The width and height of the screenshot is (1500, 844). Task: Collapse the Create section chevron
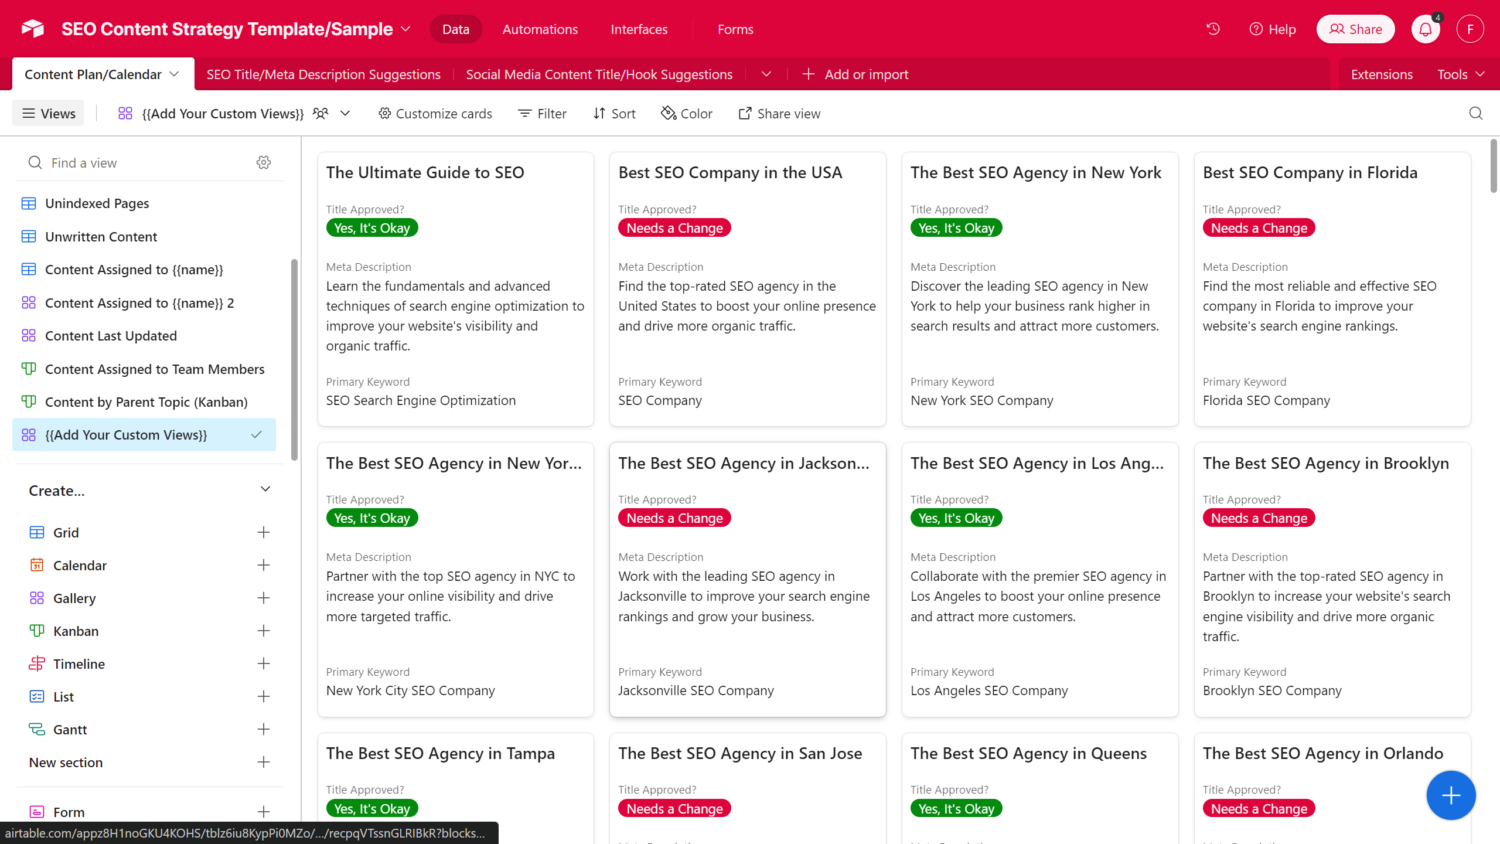coord(265,490)
